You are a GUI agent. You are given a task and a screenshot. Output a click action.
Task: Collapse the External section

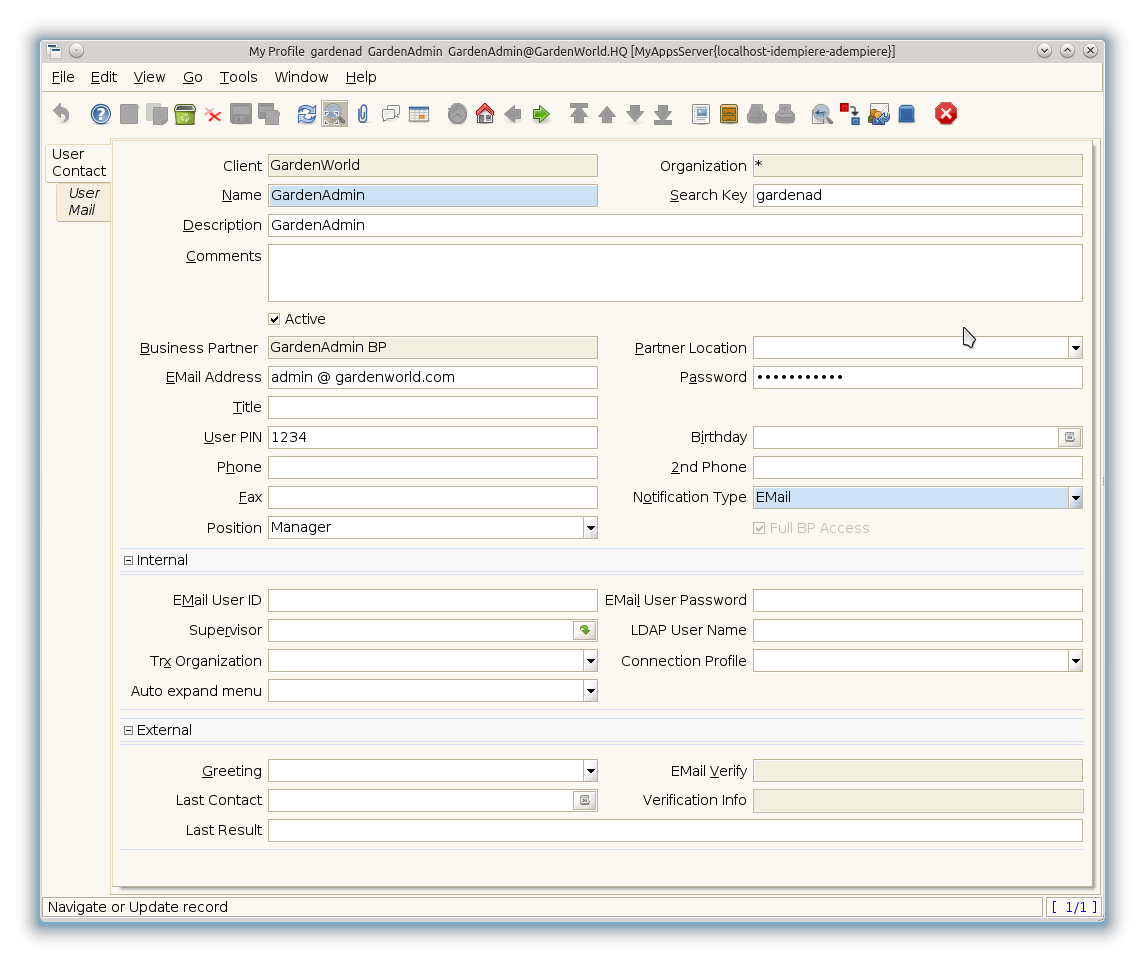128,731
